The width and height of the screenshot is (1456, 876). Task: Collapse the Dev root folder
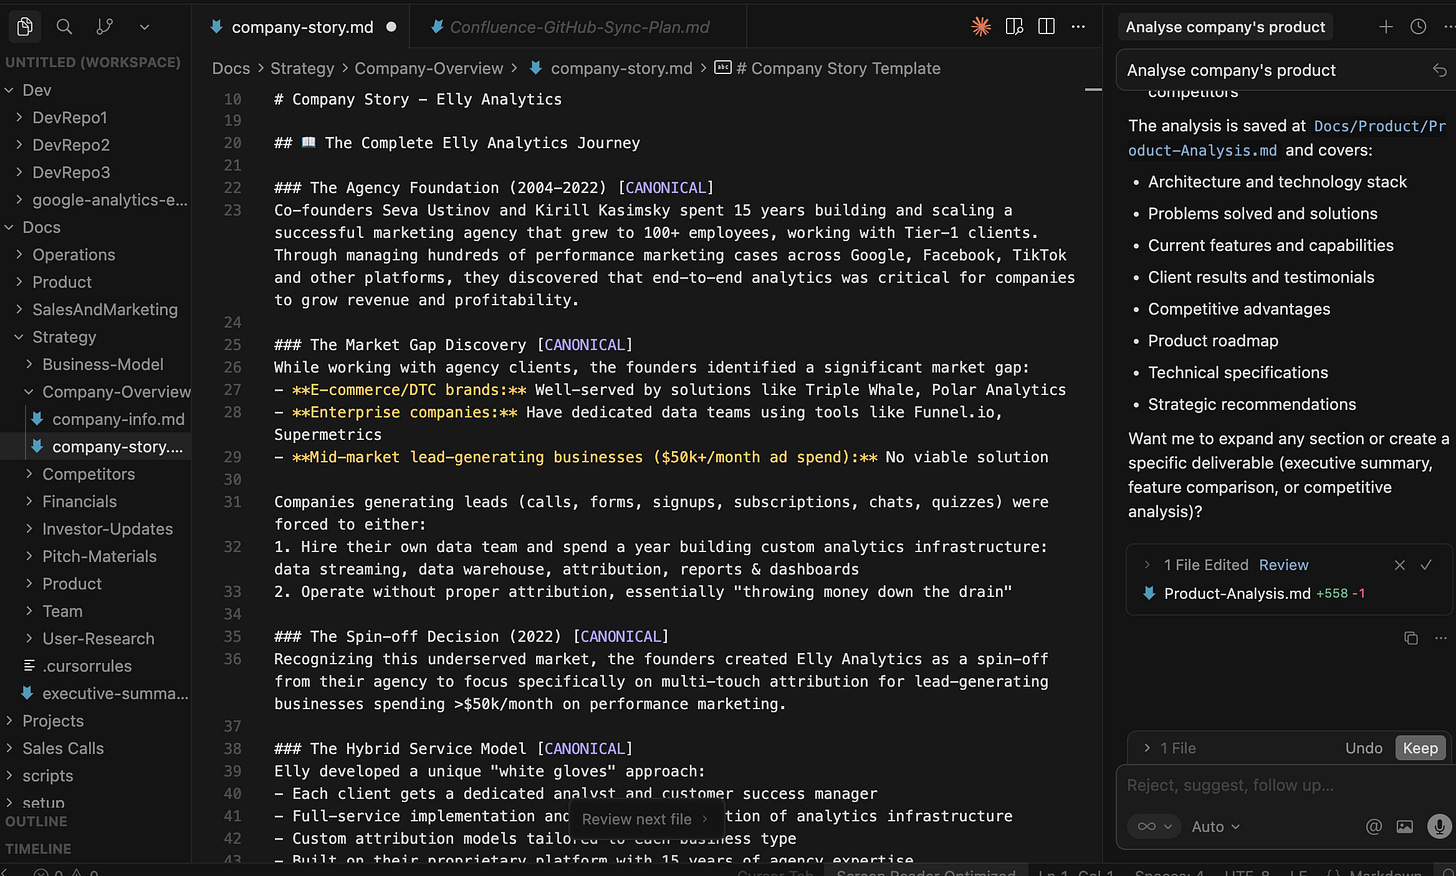point(95,90)
